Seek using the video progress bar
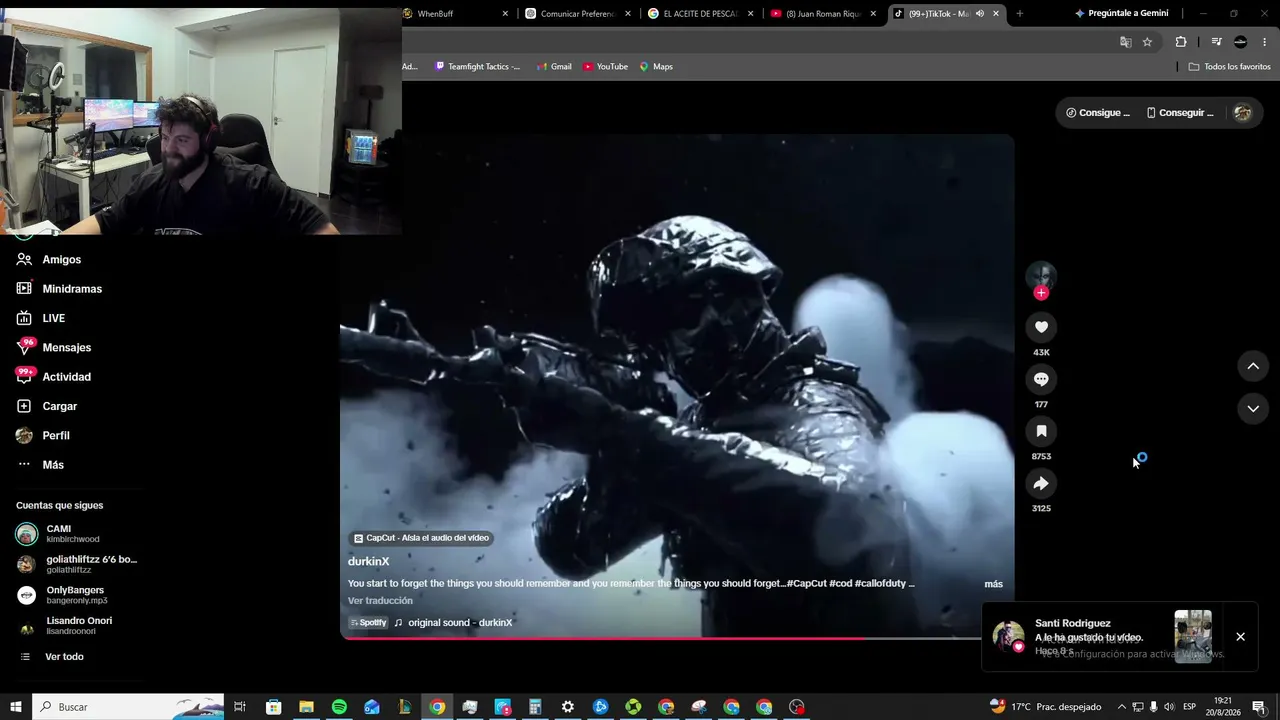 pos(677,637)
